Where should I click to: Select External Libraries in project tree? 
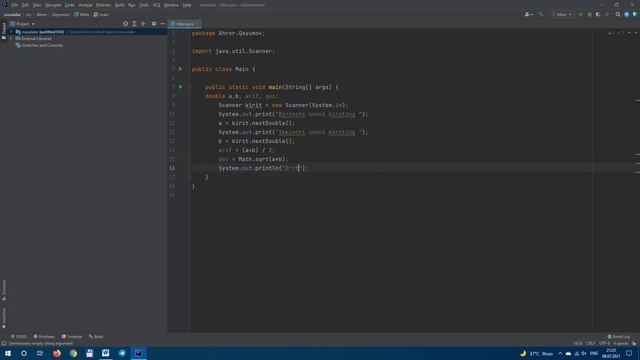coord(33,38)
